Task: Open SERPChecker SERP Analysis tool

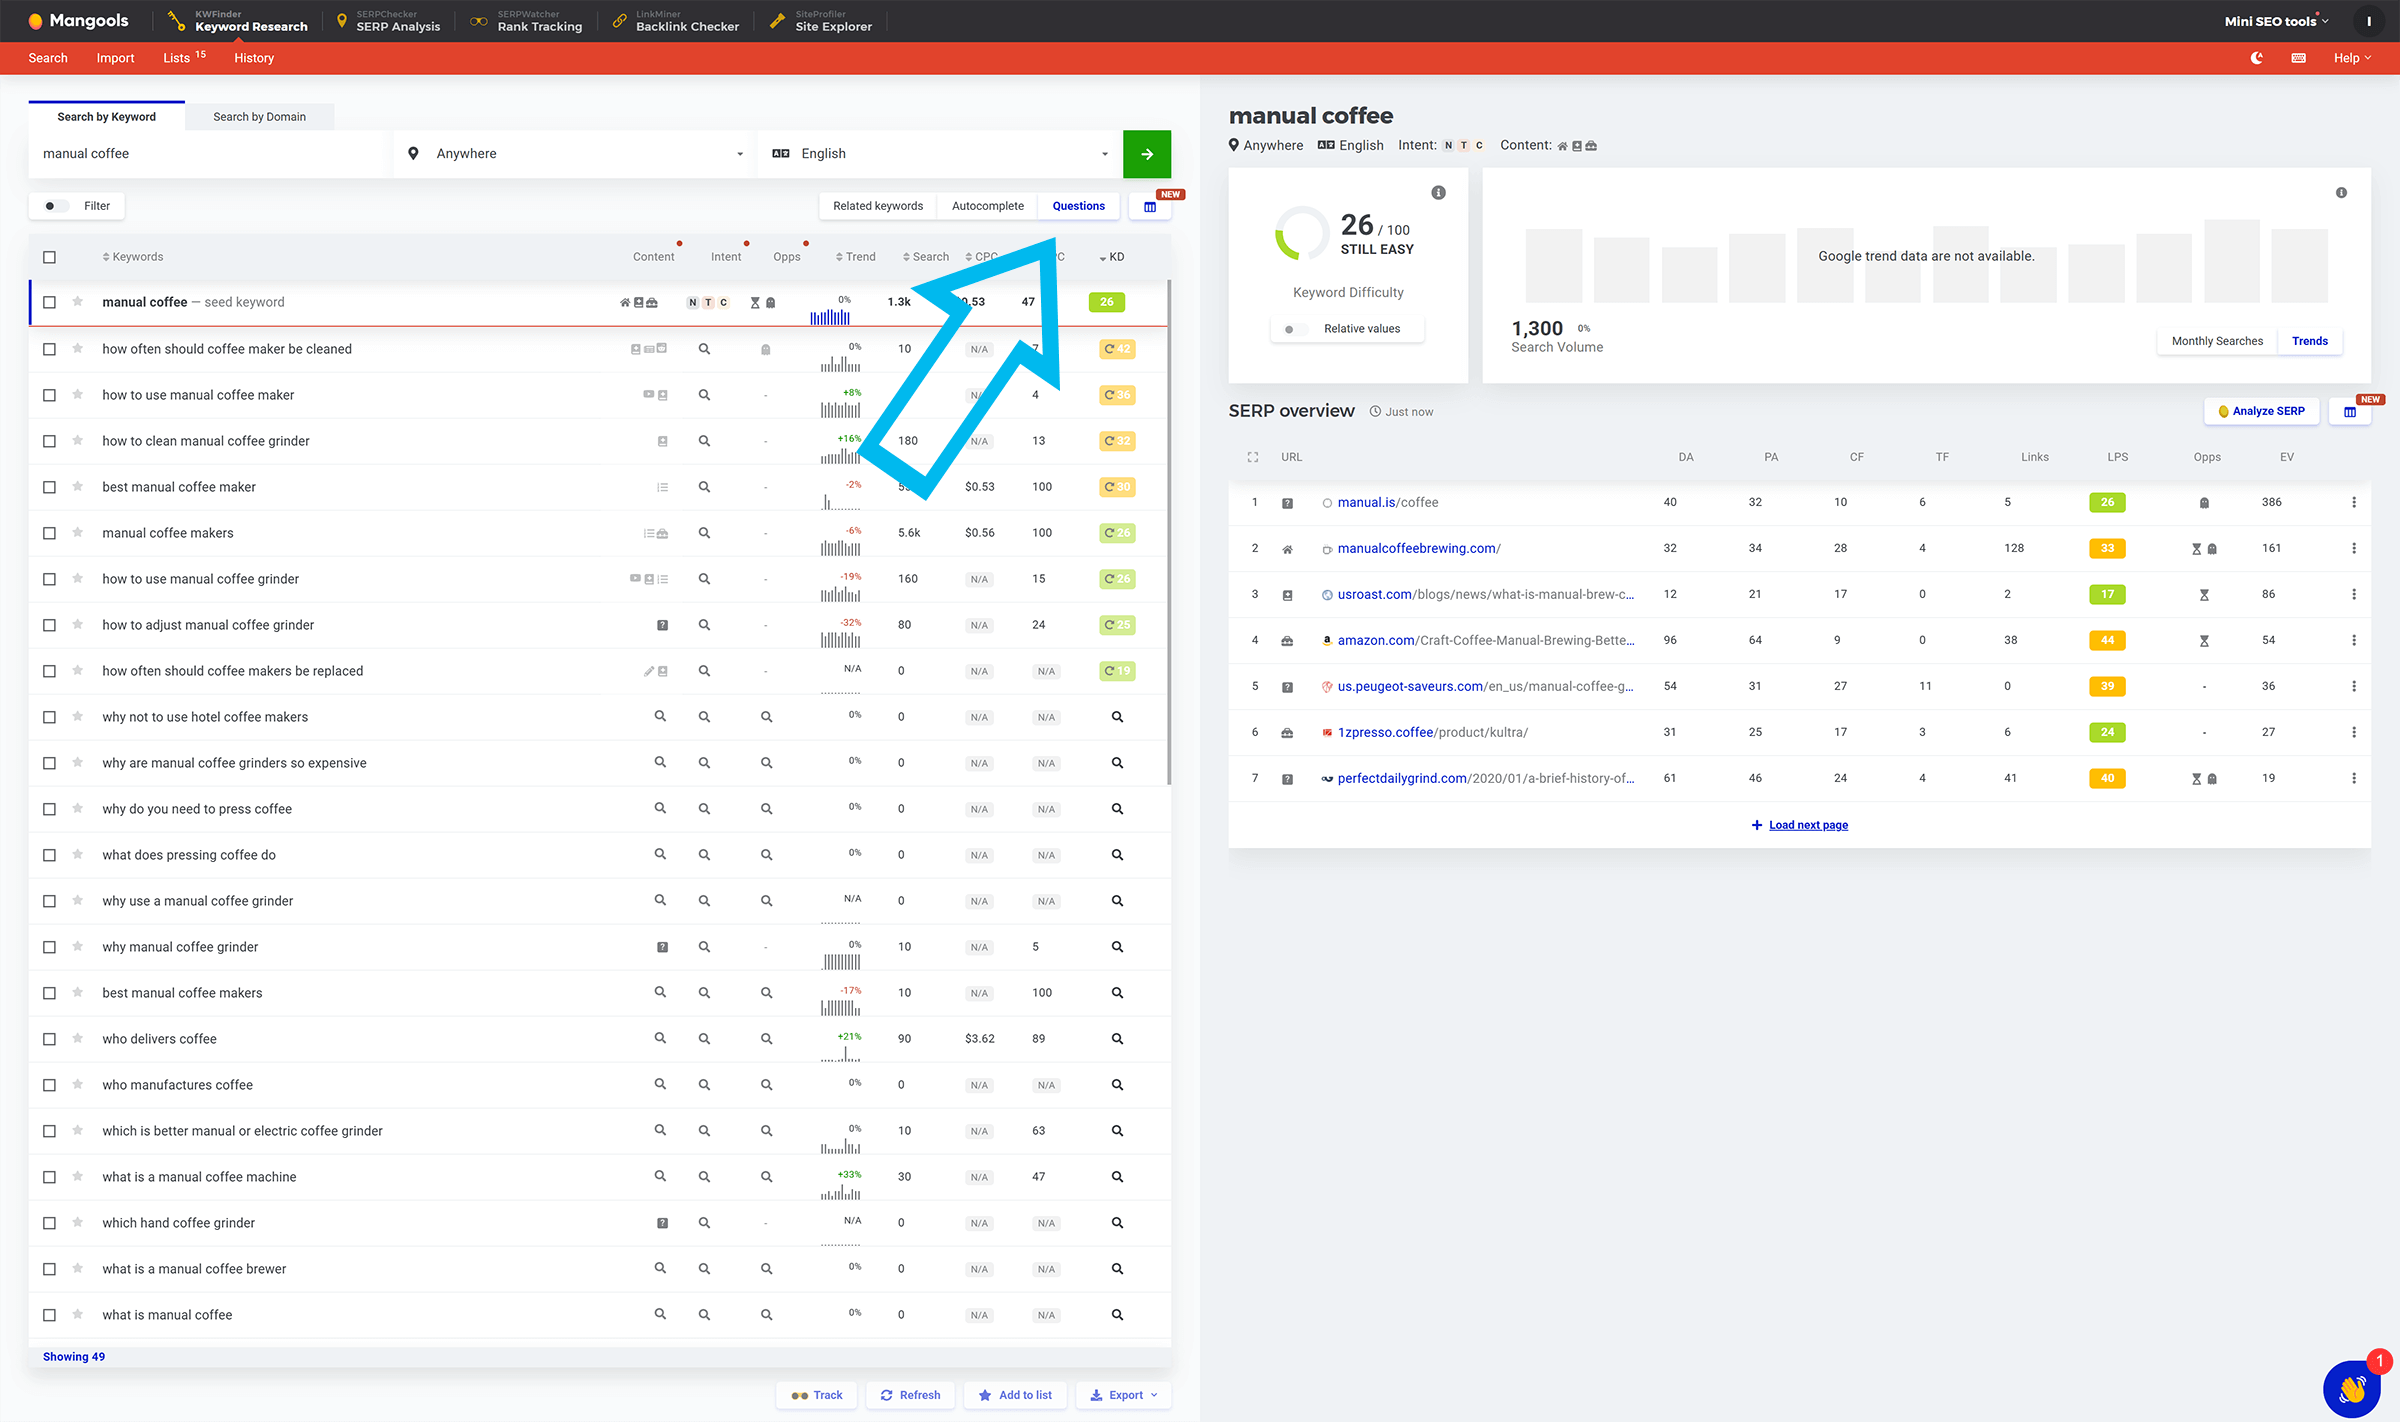Action: 387,21
